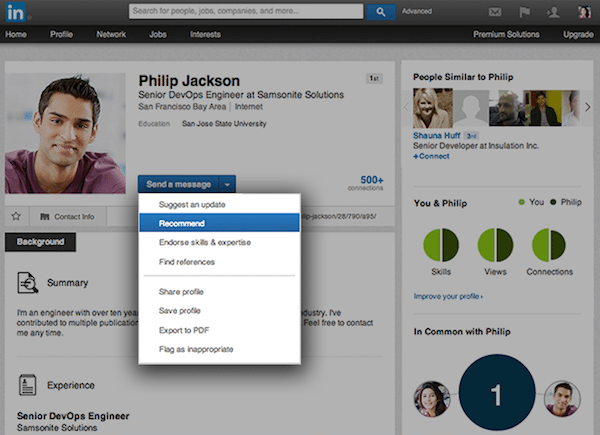
Task: Select Endorse skills & expertise option
Action: click(220, 242)
